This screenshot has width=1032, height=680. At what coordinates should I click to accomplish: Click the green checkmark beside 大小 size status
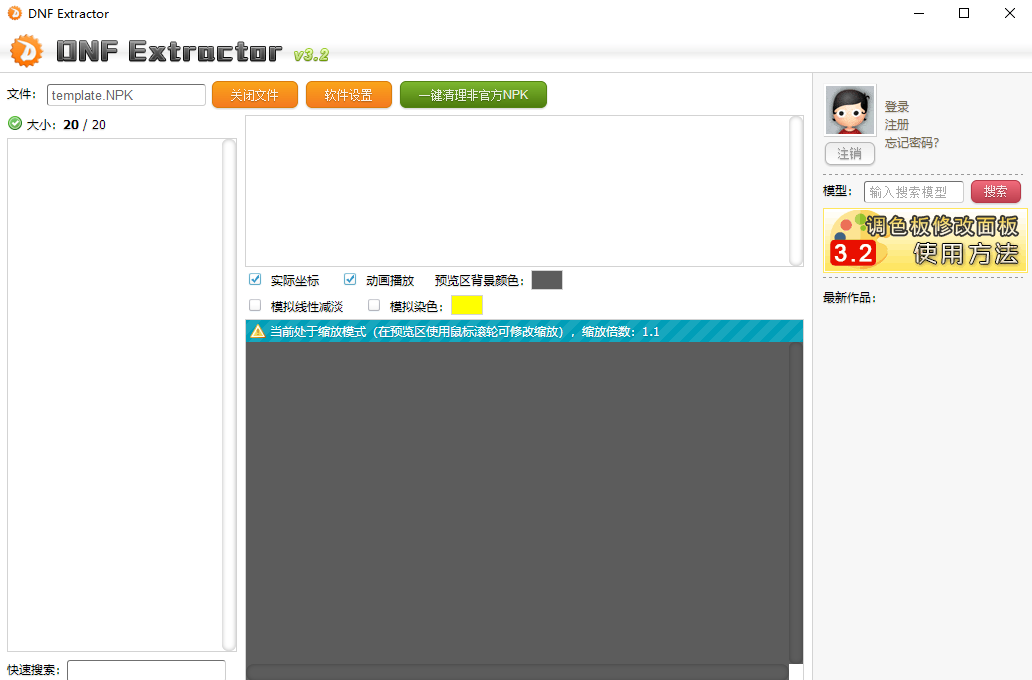(13, 123)
